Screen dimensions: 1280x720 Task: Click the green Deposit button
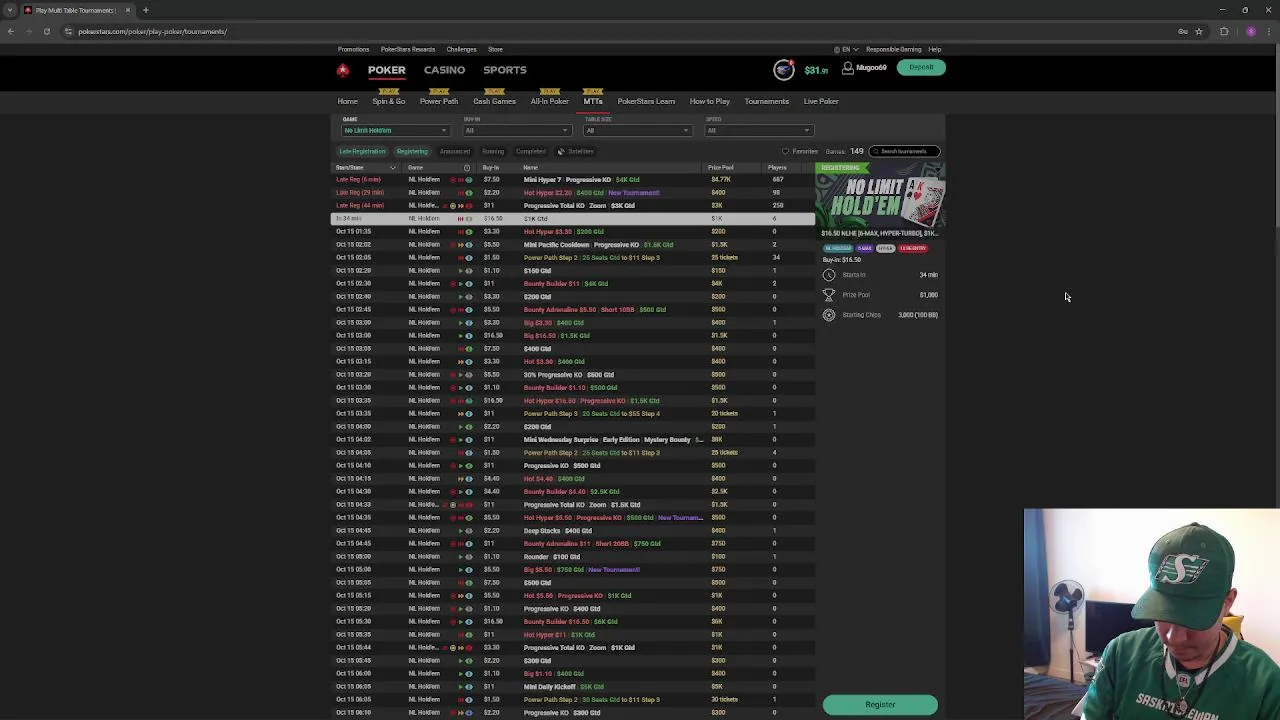[921, 68]
